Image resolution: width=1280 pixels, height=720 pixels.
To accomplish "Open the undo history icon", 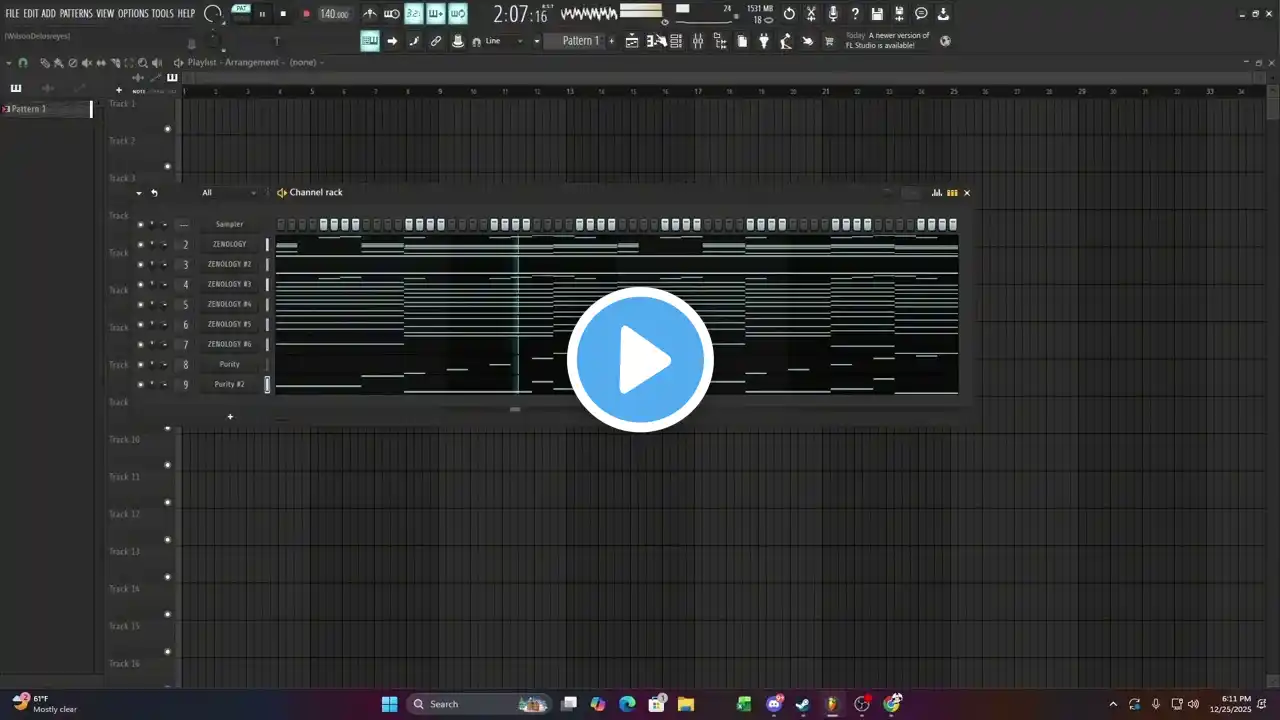I will coord(789,14).
